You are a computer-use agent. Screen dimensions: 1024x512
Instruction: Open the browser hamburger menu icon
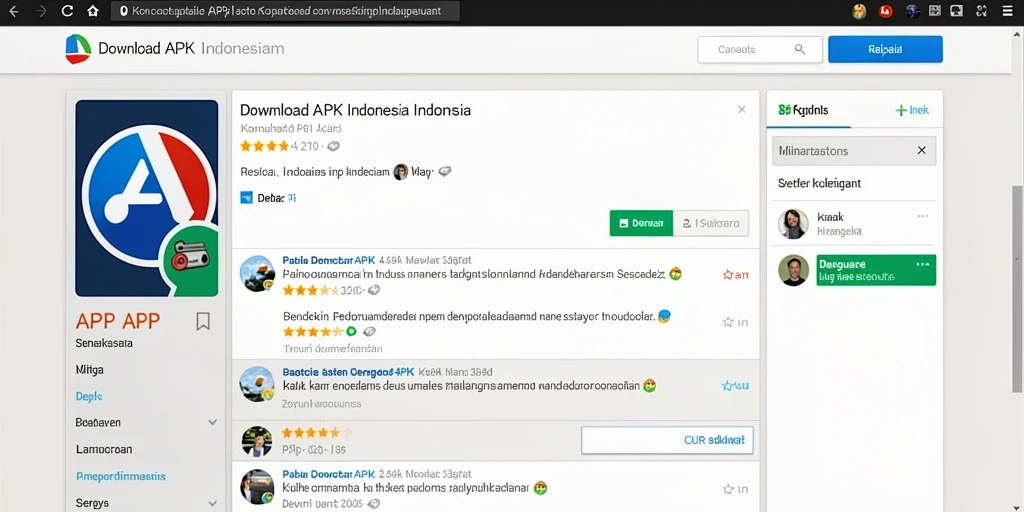pos(1008,10)
